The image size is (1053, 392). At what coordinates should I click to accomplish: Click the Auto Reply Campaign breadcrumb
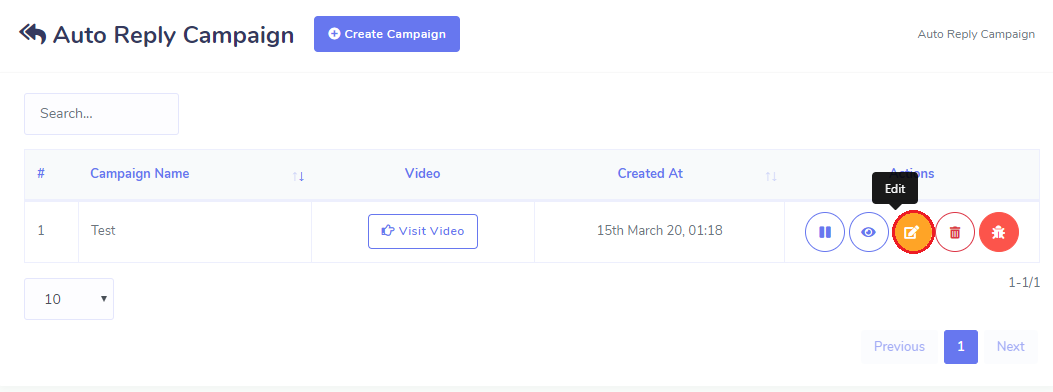pos(976,34)
